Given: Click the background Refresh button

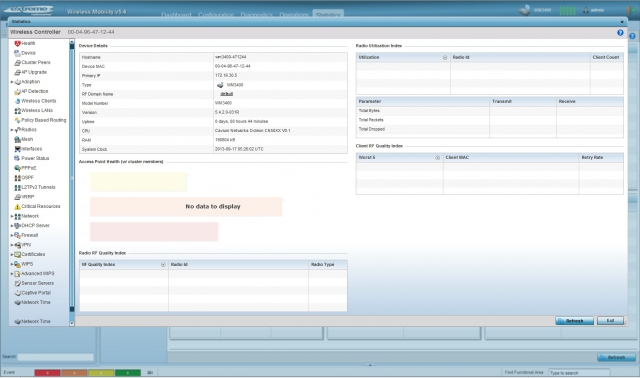Looking at the screenshot, I should pos(616,358).
